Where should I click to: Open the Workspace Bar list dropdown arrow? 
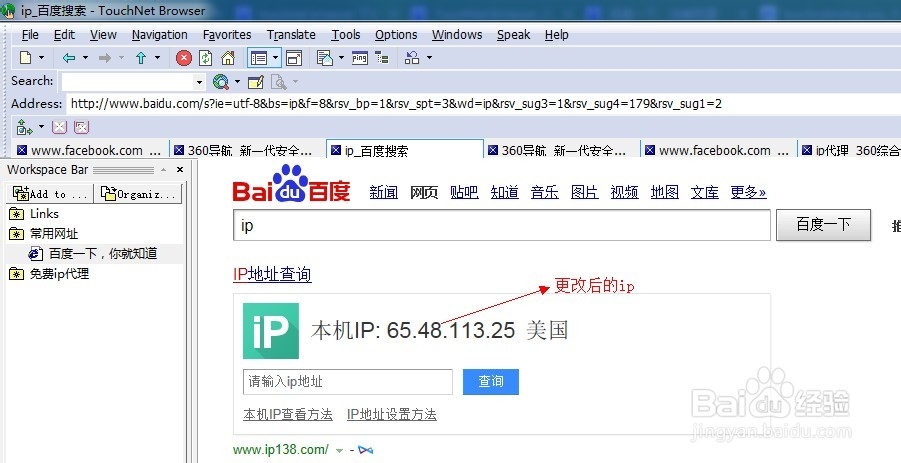[x=275, y=58]
